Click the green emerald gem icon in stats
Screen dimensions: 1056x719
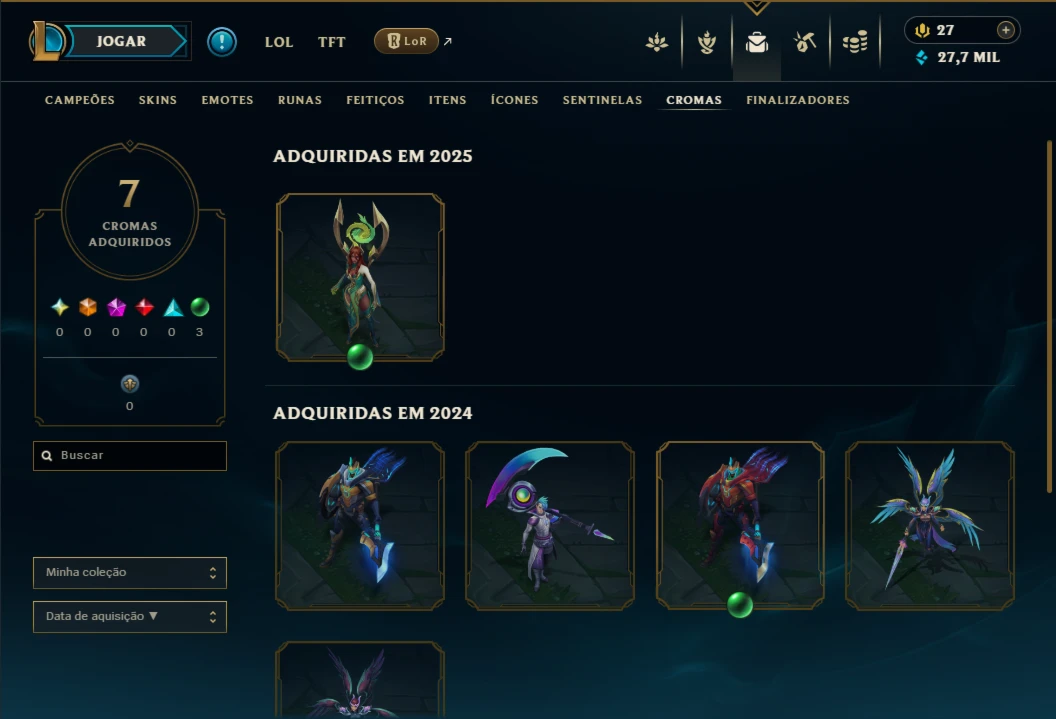tap(199, 307)
